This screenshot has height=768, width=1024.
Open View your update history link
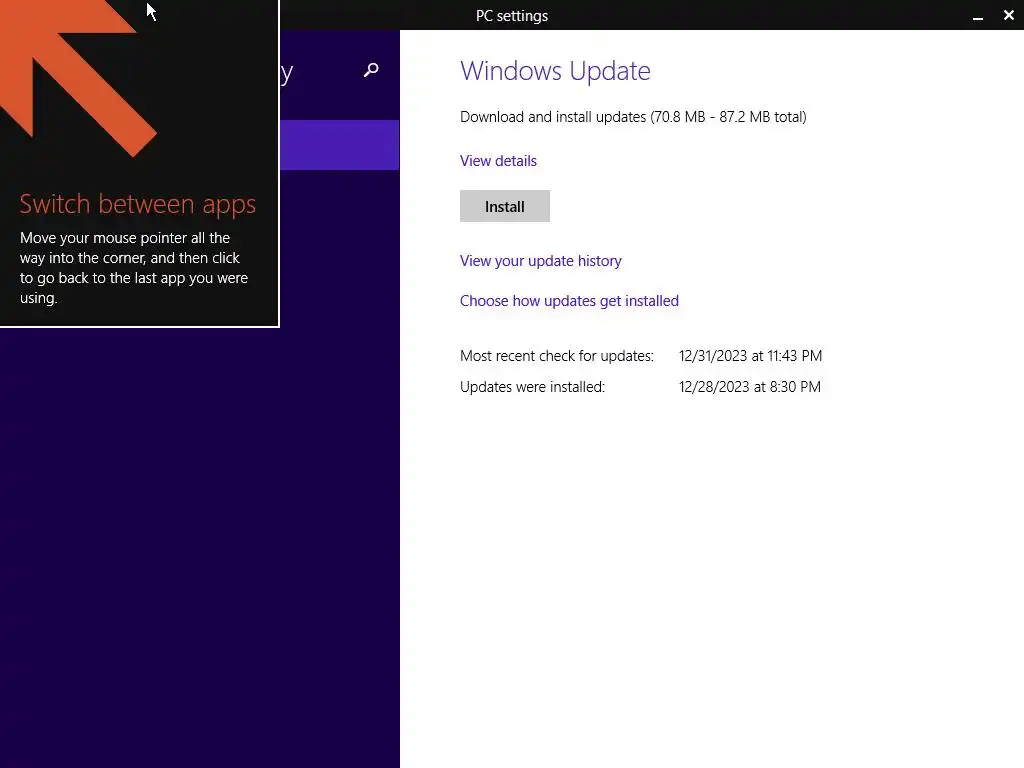[x=540, y=261]
